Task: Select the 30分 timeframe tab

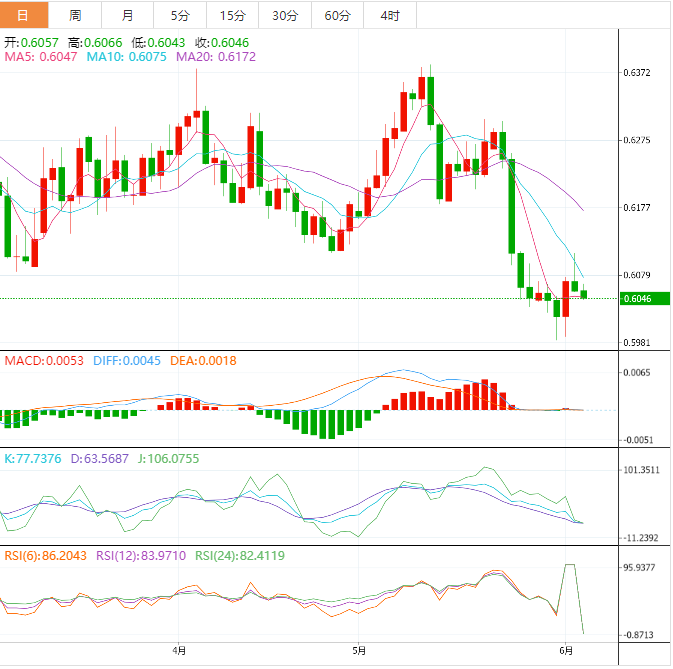Action: (x=284, y=15)
